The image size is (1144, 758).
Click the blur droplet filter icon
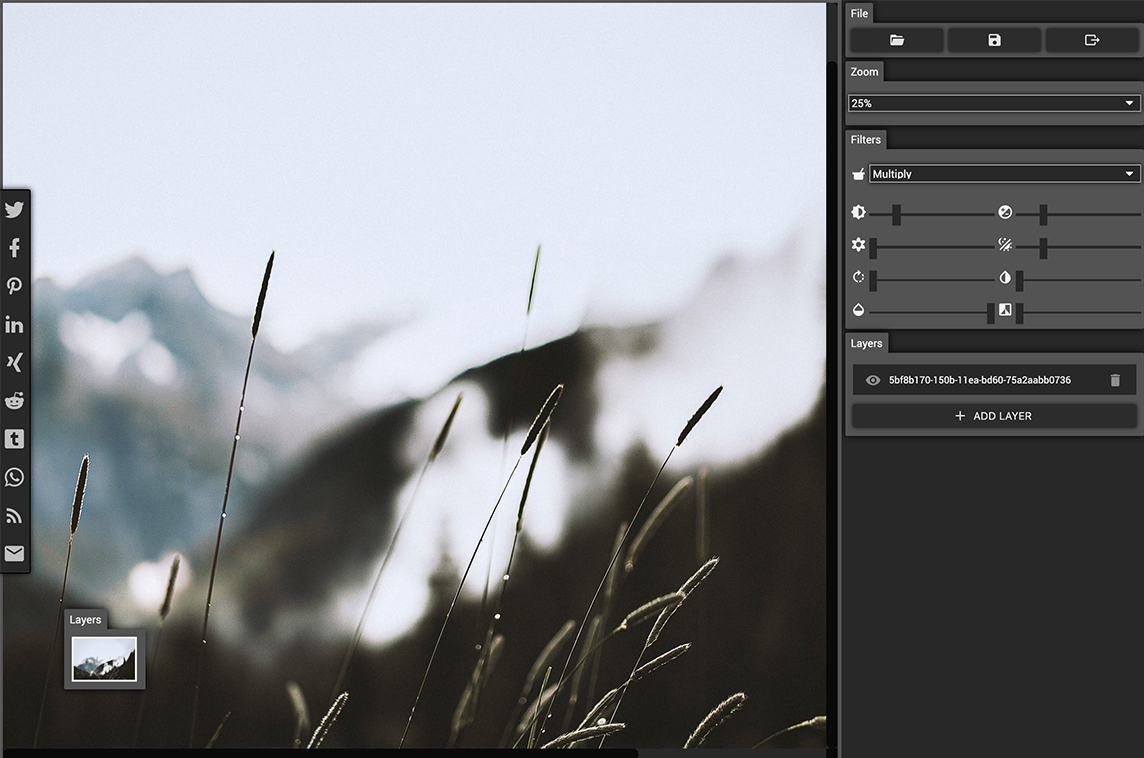click(x=858, y=311)
